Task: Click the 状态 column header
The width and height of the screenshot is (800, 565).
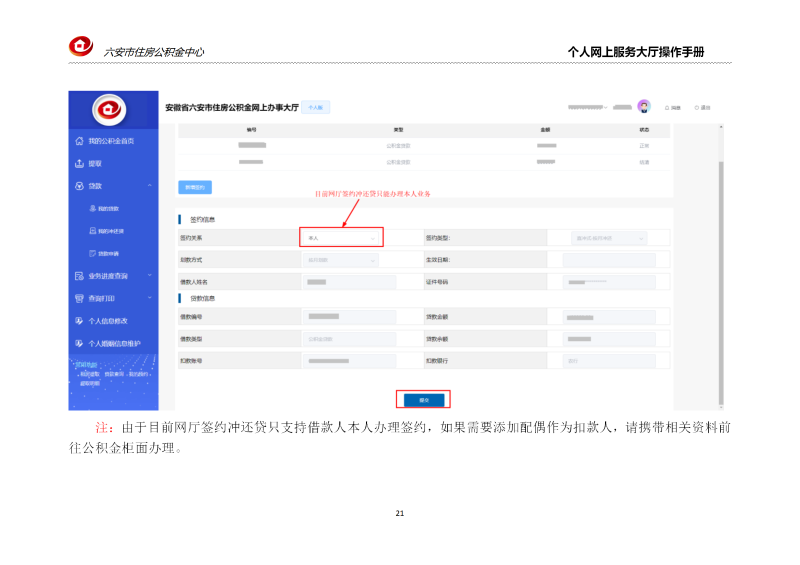Action: coord(644,130)
